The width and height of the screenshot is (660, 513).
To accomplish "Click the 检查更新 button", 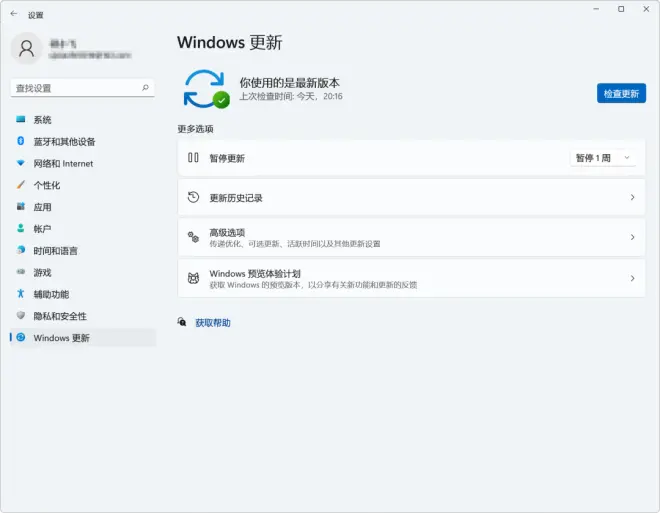I will [x=621, y=93].
